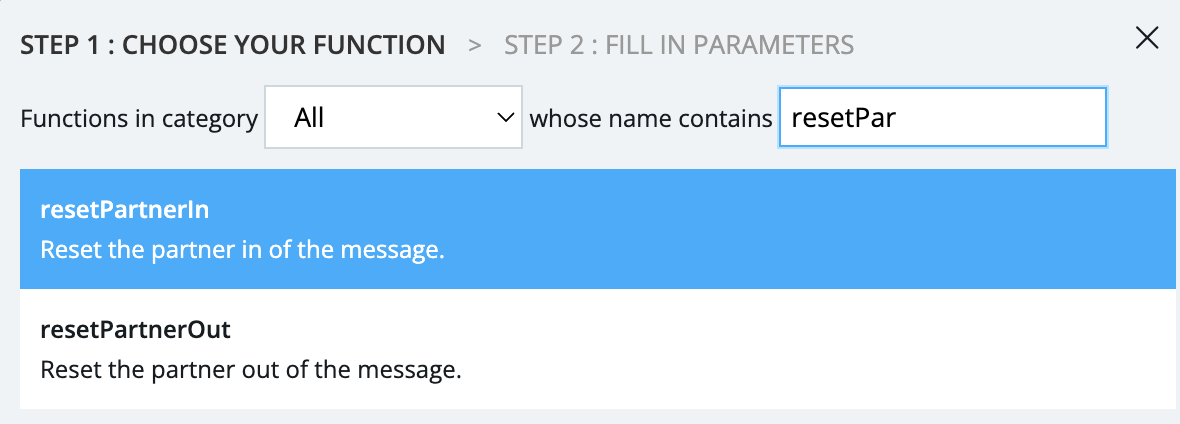The height and width of the screenshot is (424, 1180).
Task: Click the 'resetPar' text in the search box
Action: [x=843, y=118]
